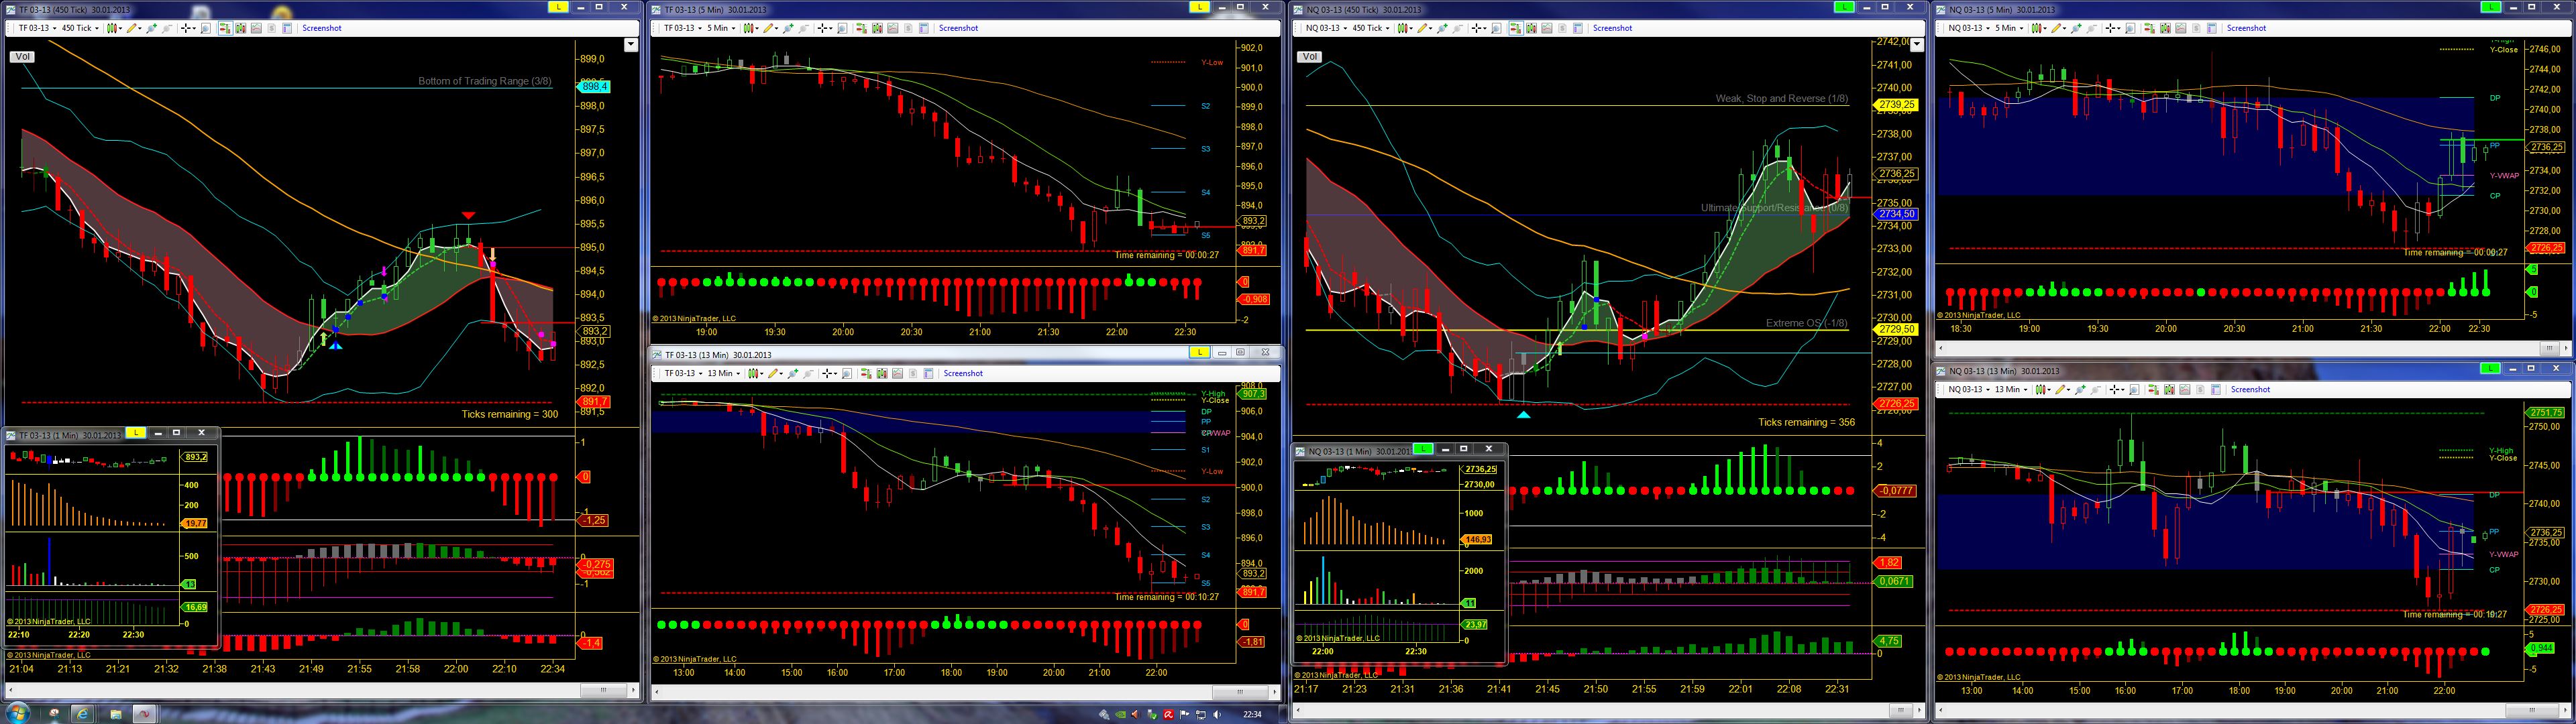Open Data Series in TF 450 Tick chart
2576x724 pixels.
(240, 28)
